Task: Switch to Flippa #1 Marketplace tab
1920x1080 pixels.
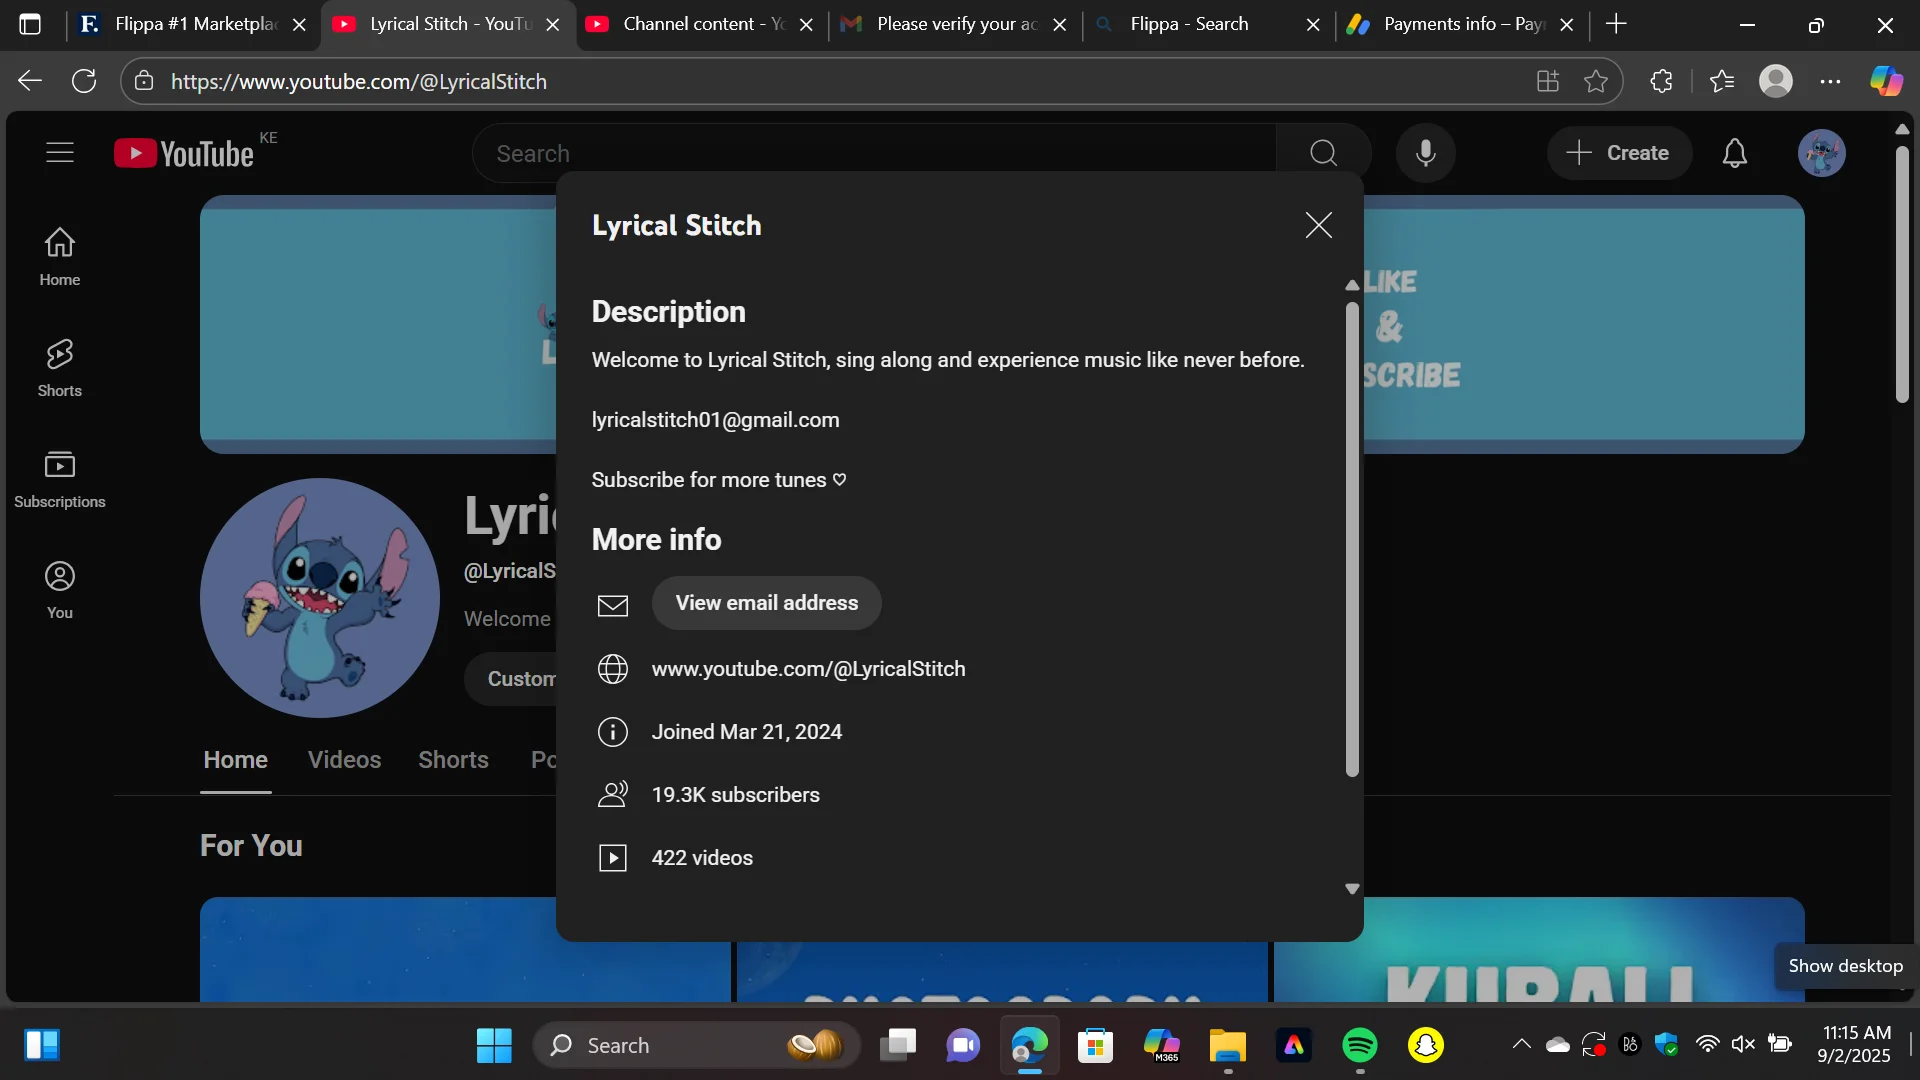Action: (195, 24)
